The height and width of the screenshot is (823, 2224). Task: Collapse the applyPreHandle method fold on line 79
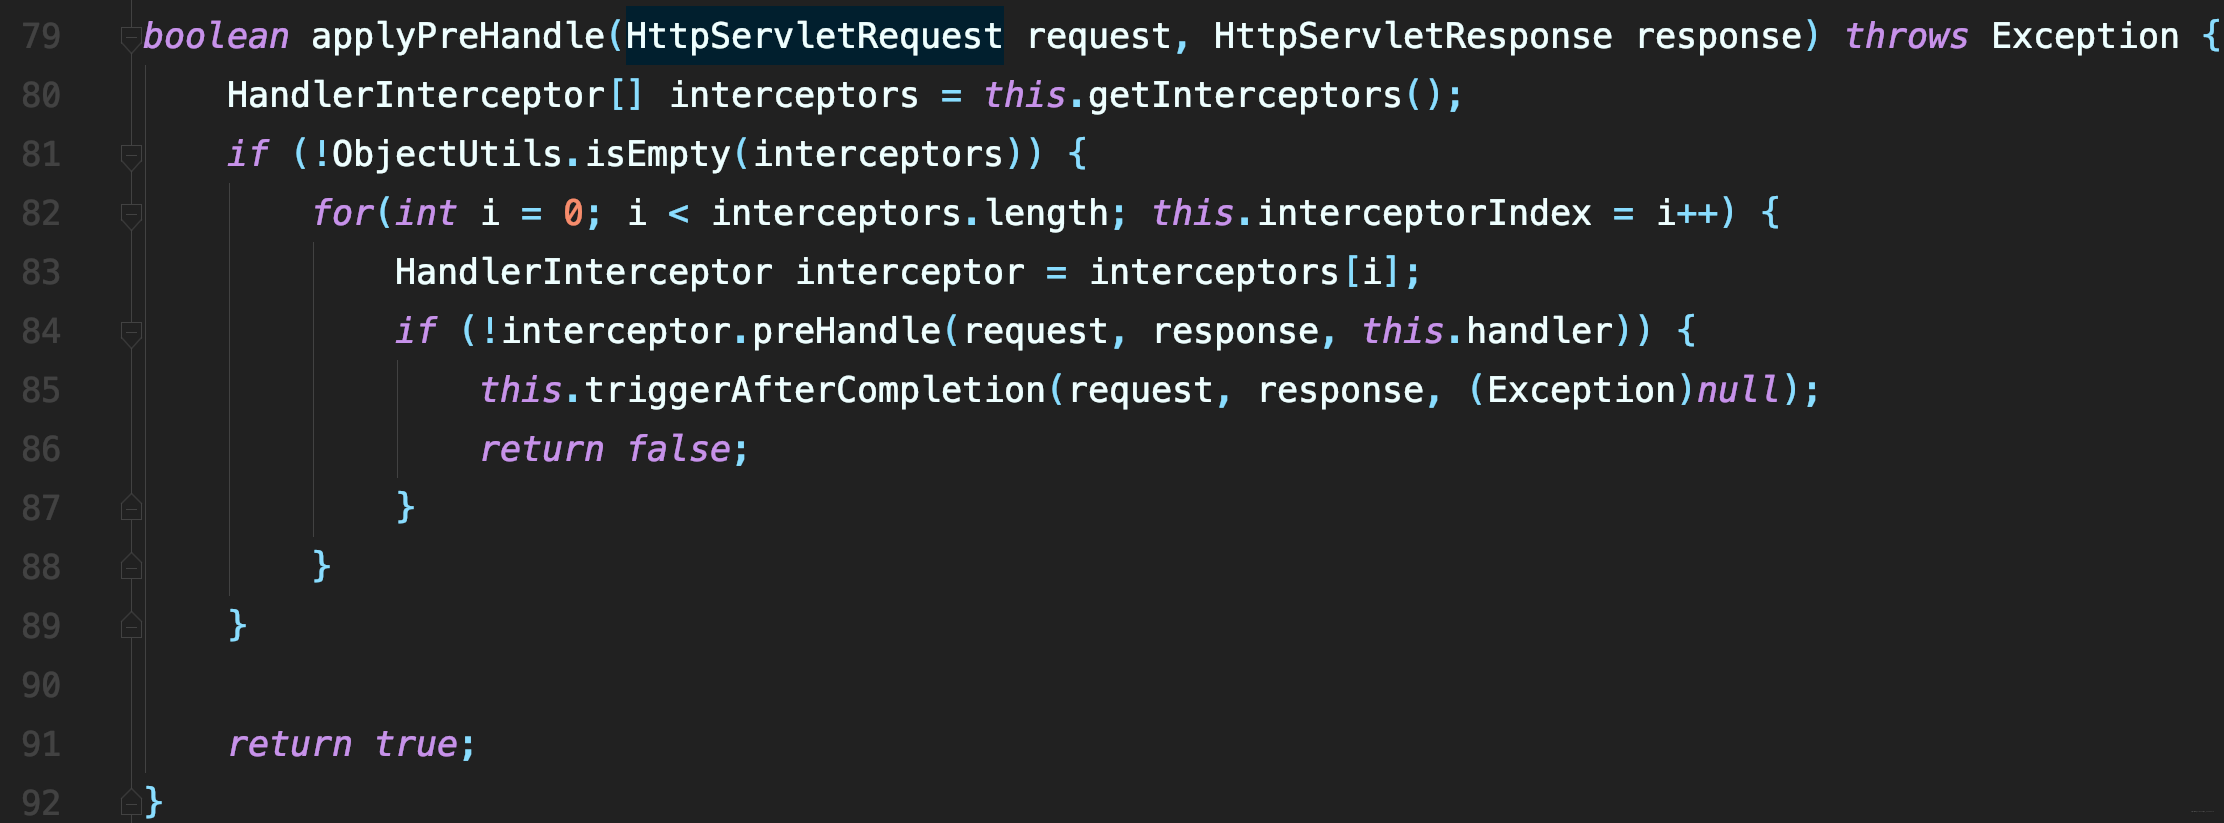click(130, 38)
